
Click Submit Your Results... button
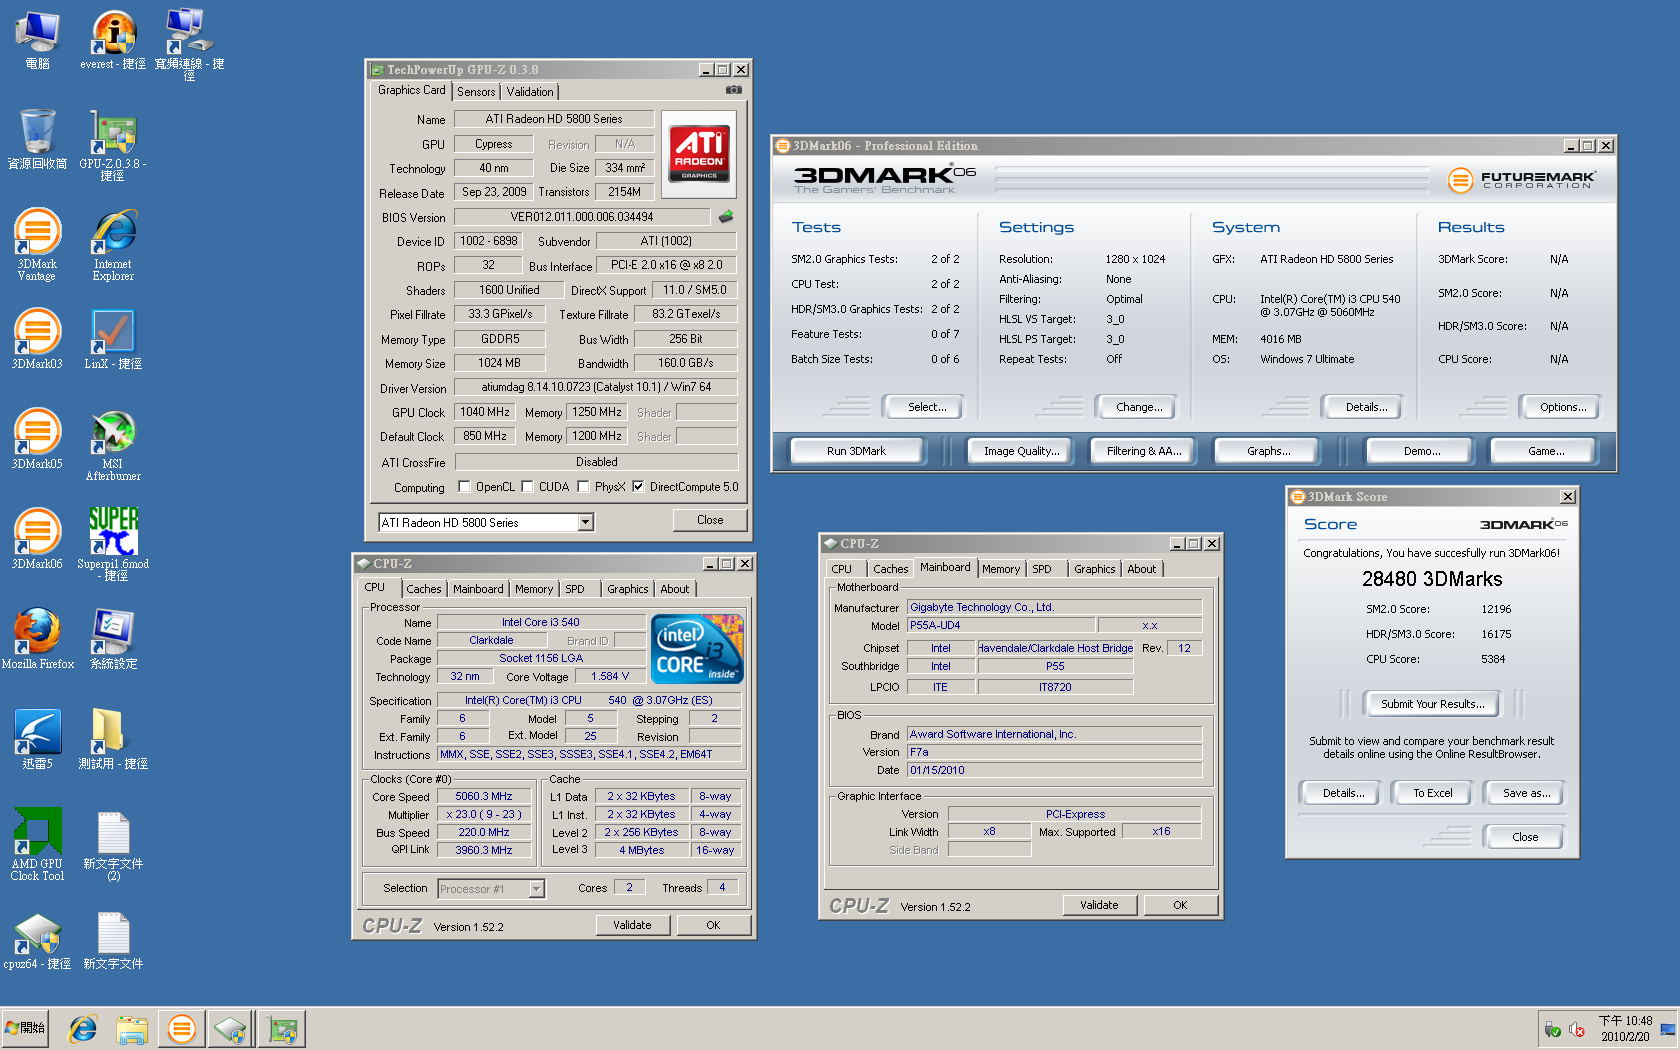1432,704
